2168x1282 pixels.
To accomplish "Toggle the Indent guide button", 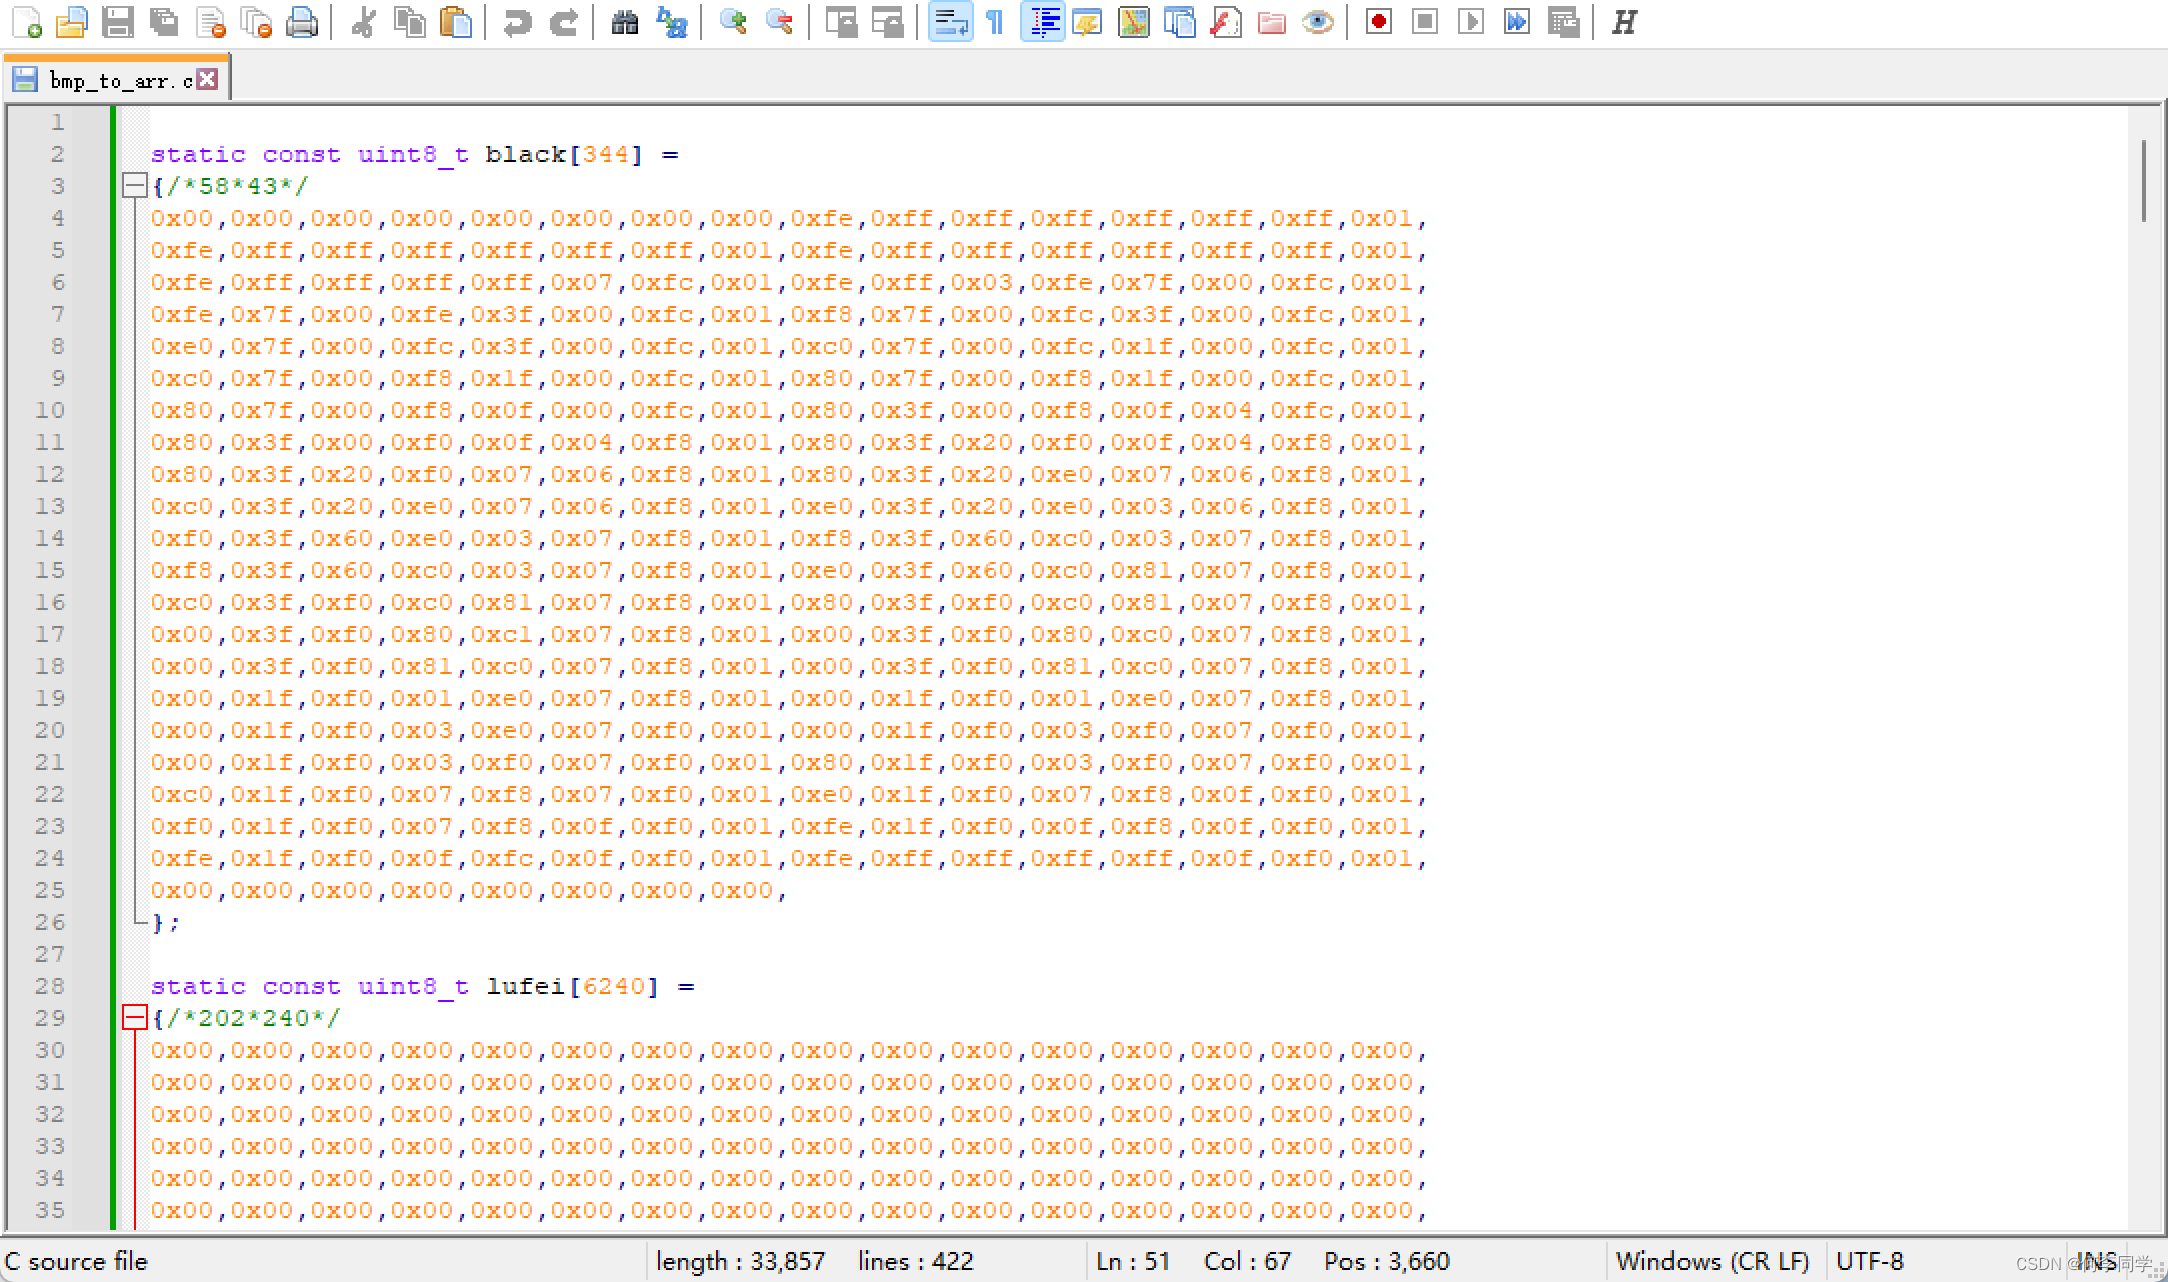I will pyautogui.click(x=1044, y=22).
